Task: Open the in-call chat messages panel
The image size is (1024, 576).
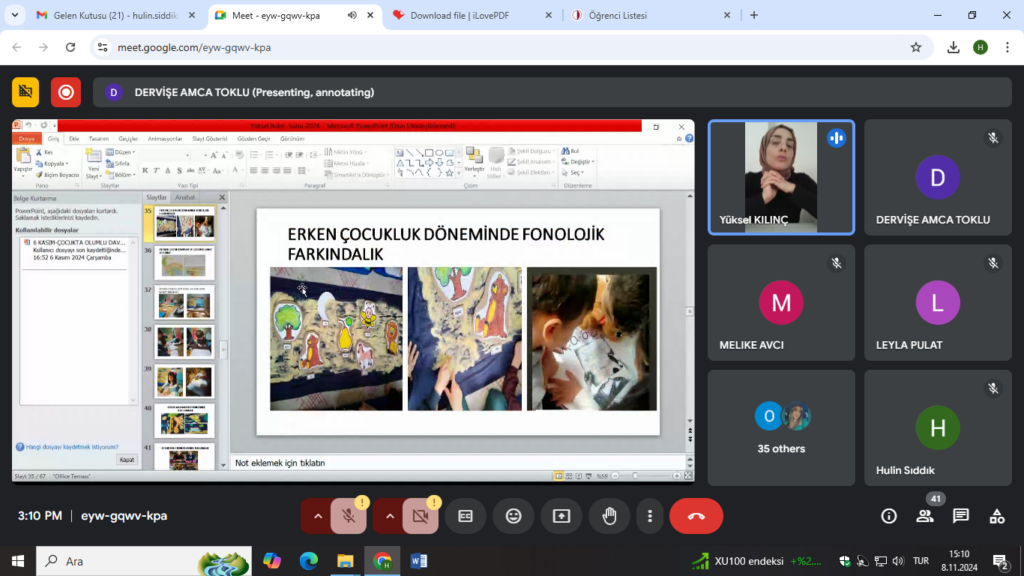Action: (961, 516)
